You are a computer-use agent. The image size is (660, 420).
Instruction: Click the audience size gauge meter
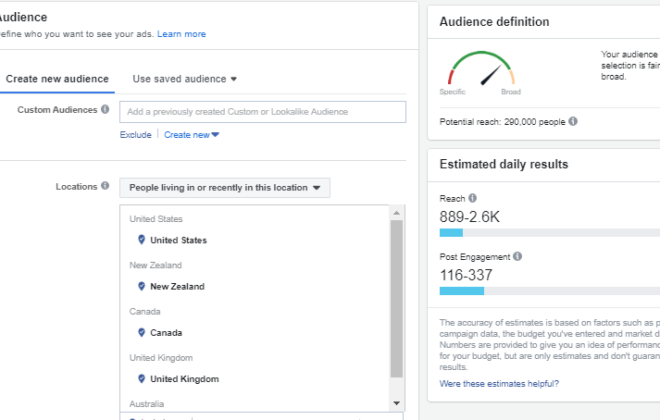[481, 68]
